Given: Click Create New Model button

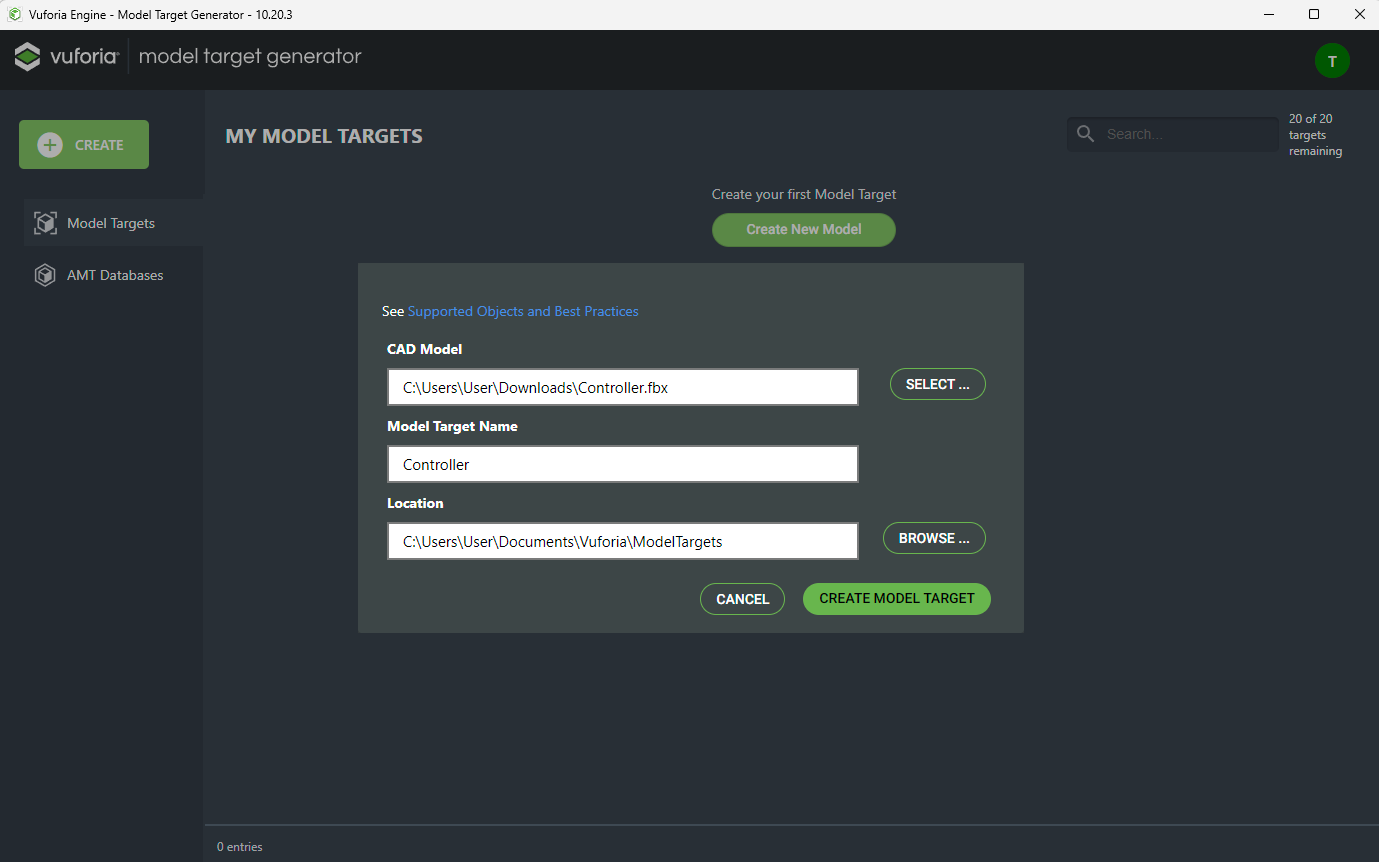Looking at the screenshot, I should (804, 229).
